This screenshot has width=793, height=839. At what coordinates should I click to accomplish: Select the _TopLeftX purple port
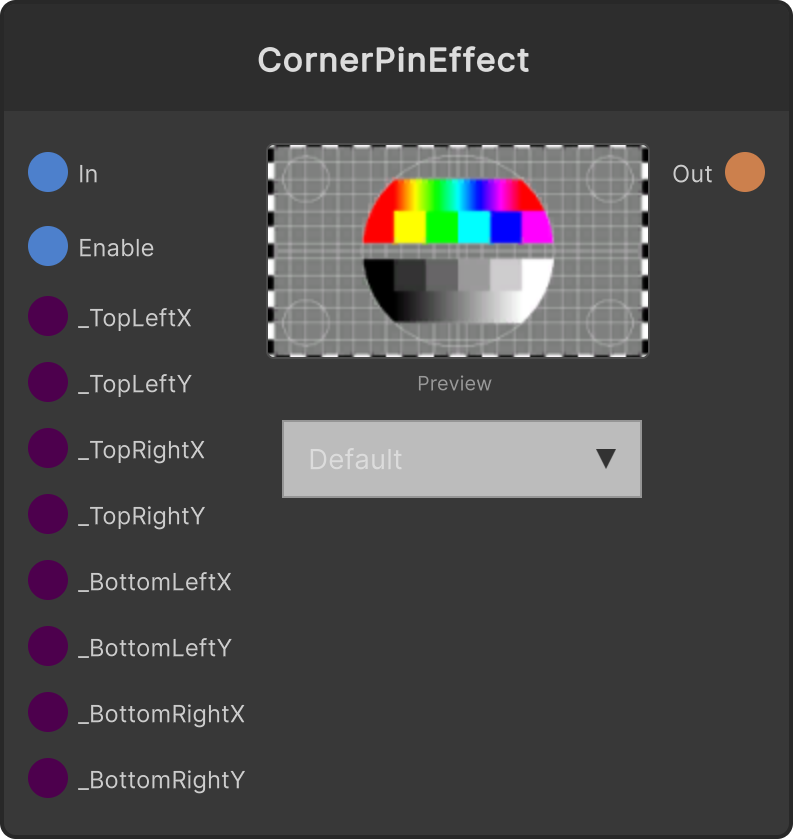tap(48, 316)
